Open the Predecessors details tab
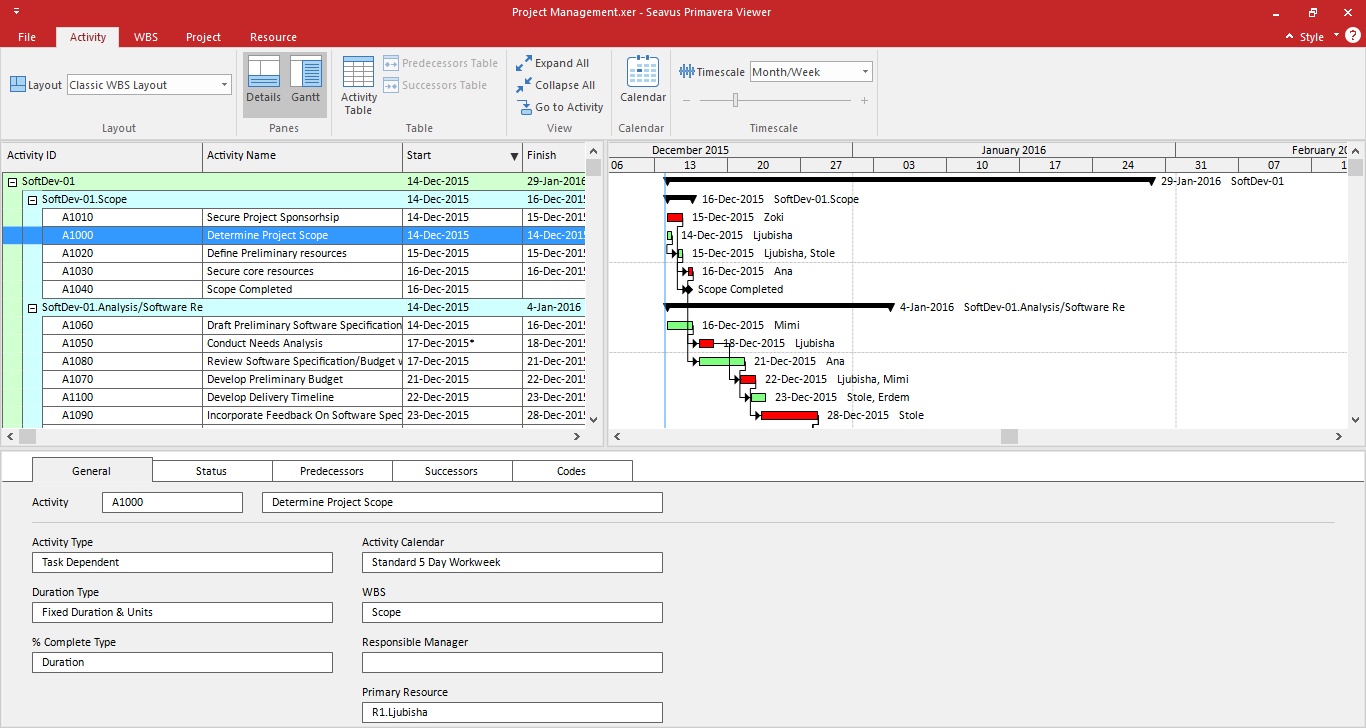This screenshot has height=728, width=1366. coord(332,471)
